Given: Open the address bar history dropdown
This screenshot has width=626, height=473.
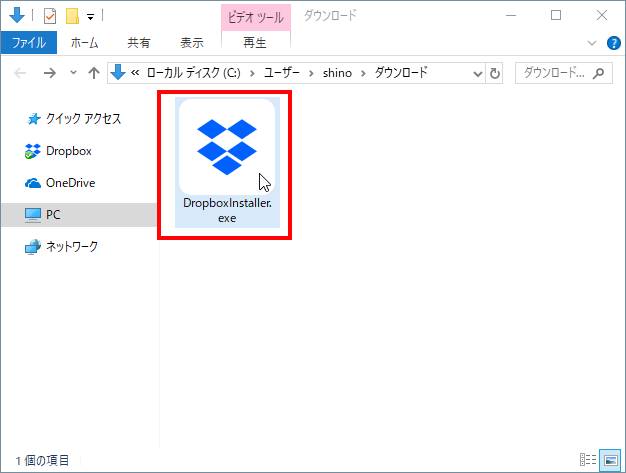Looking at the screenshot, I should [x=477, y=73].
